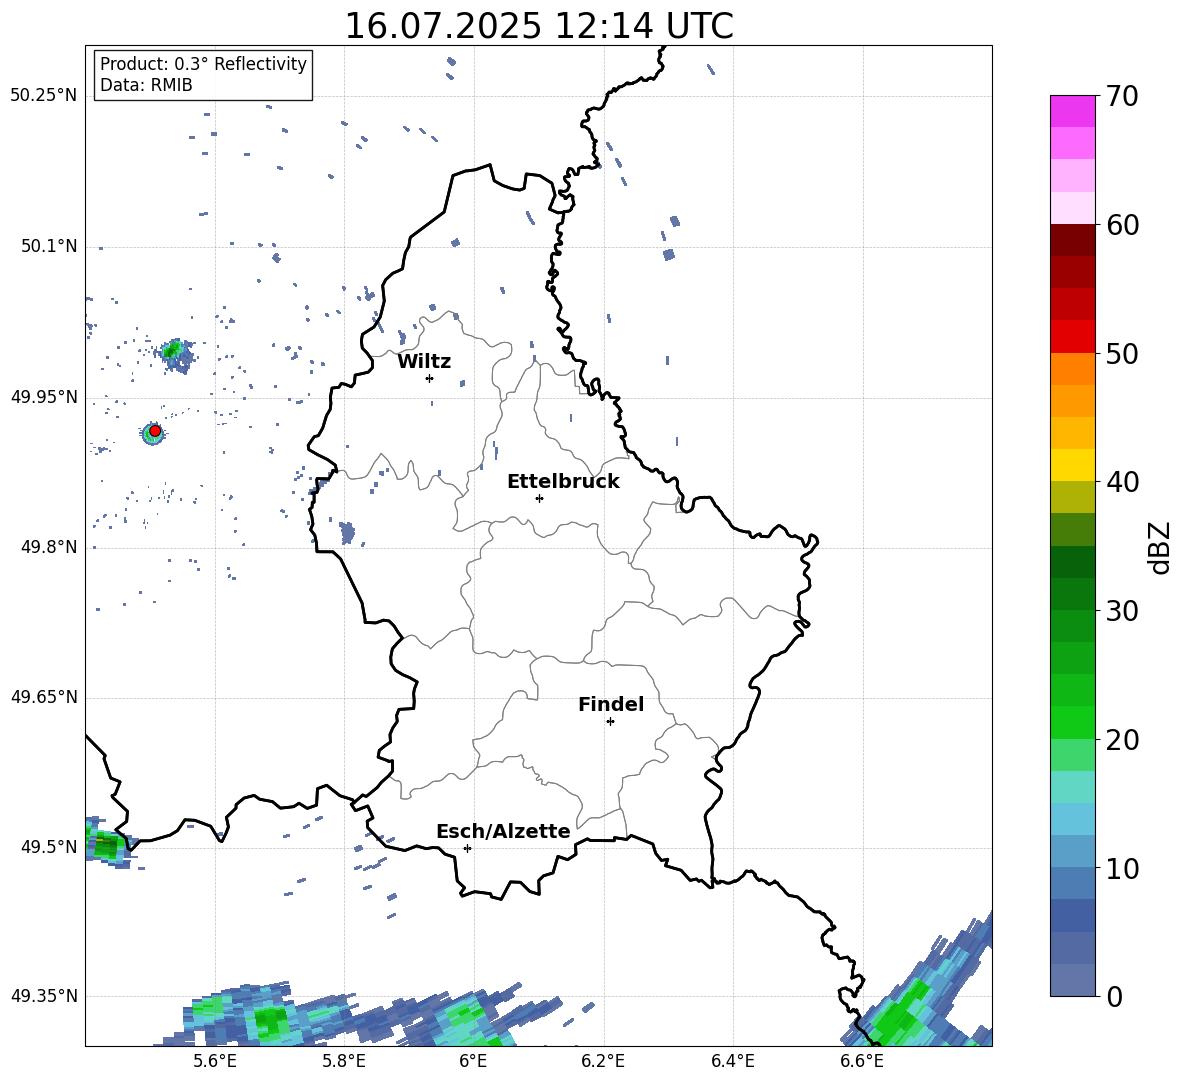Click the 16.07.2025 12:14 UTC title

(539, 26)
